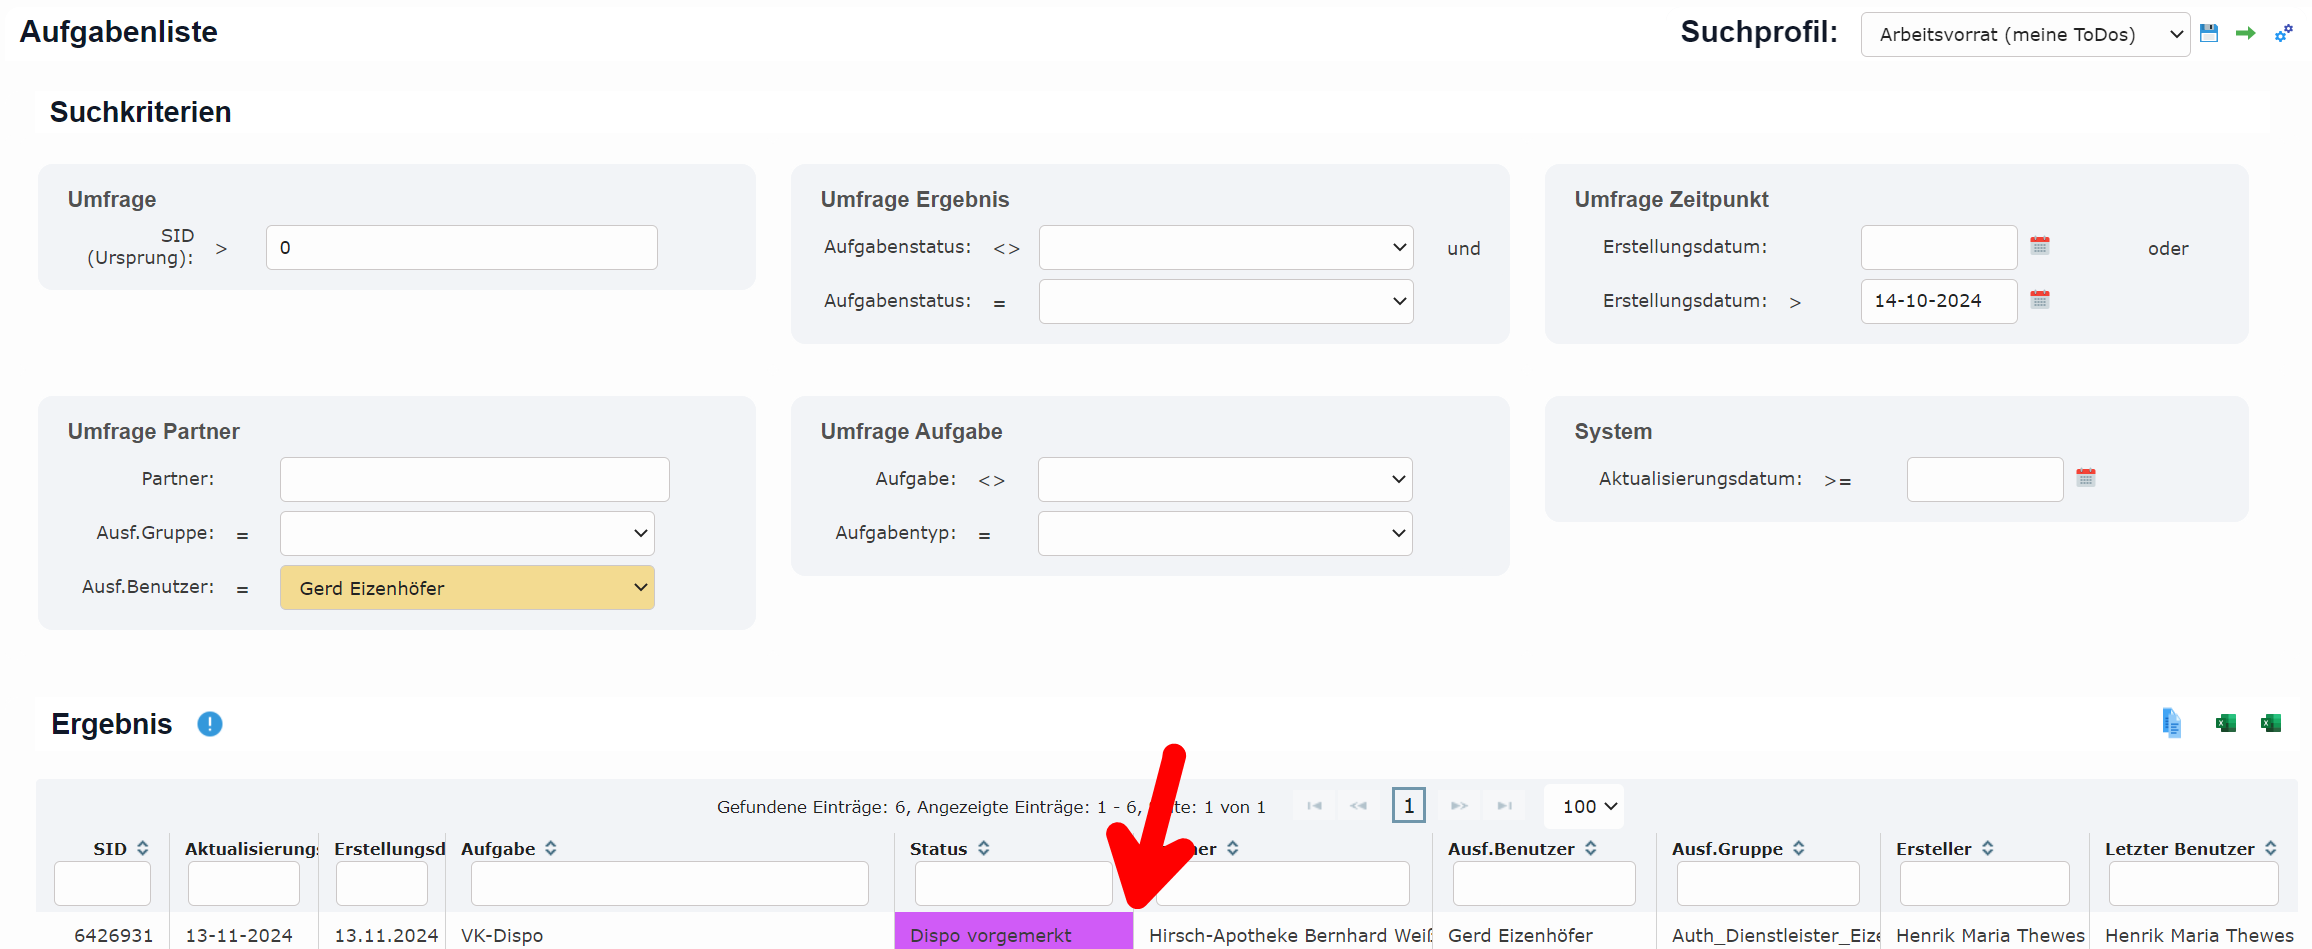Screen dimensions: 2312x949
Task: Click the blue document export icon
Action: point(2171,723)
